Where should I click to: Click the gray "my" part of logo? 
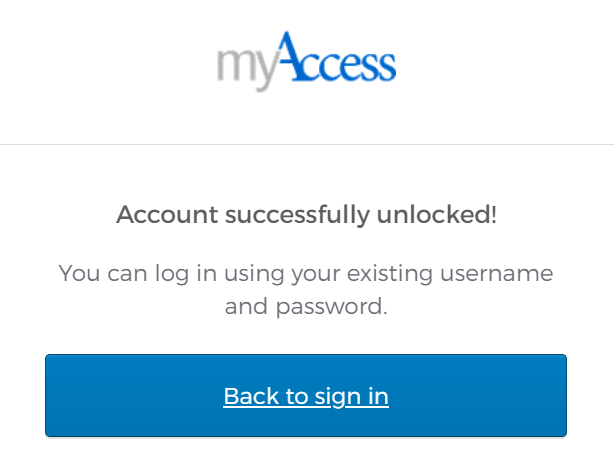242,68
